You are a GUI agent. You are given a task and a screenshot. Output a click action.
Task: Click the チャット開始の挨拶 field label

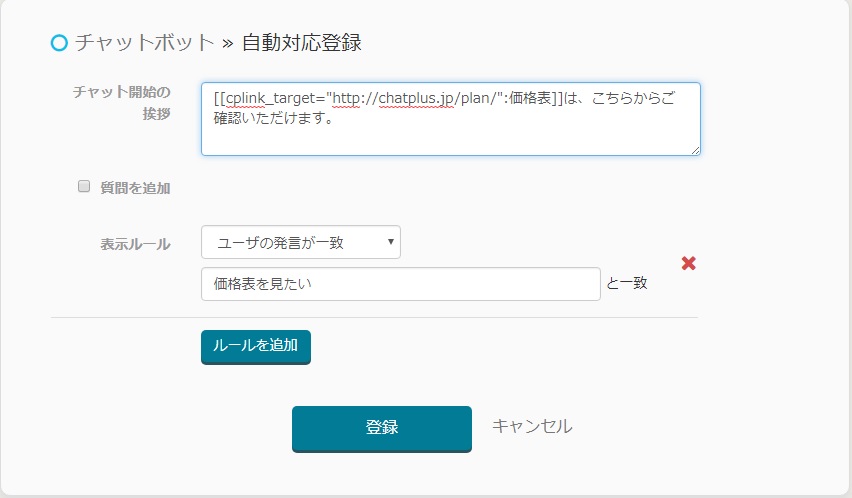point(121,102)
